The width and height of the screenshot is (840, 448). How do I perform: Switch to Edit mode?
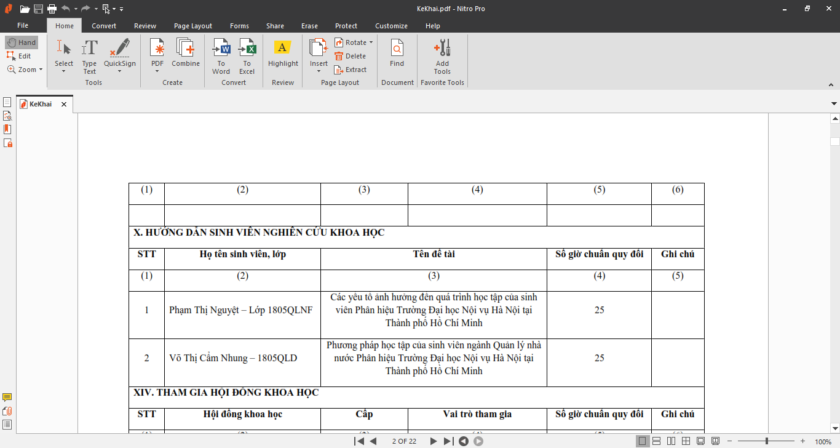21,56
